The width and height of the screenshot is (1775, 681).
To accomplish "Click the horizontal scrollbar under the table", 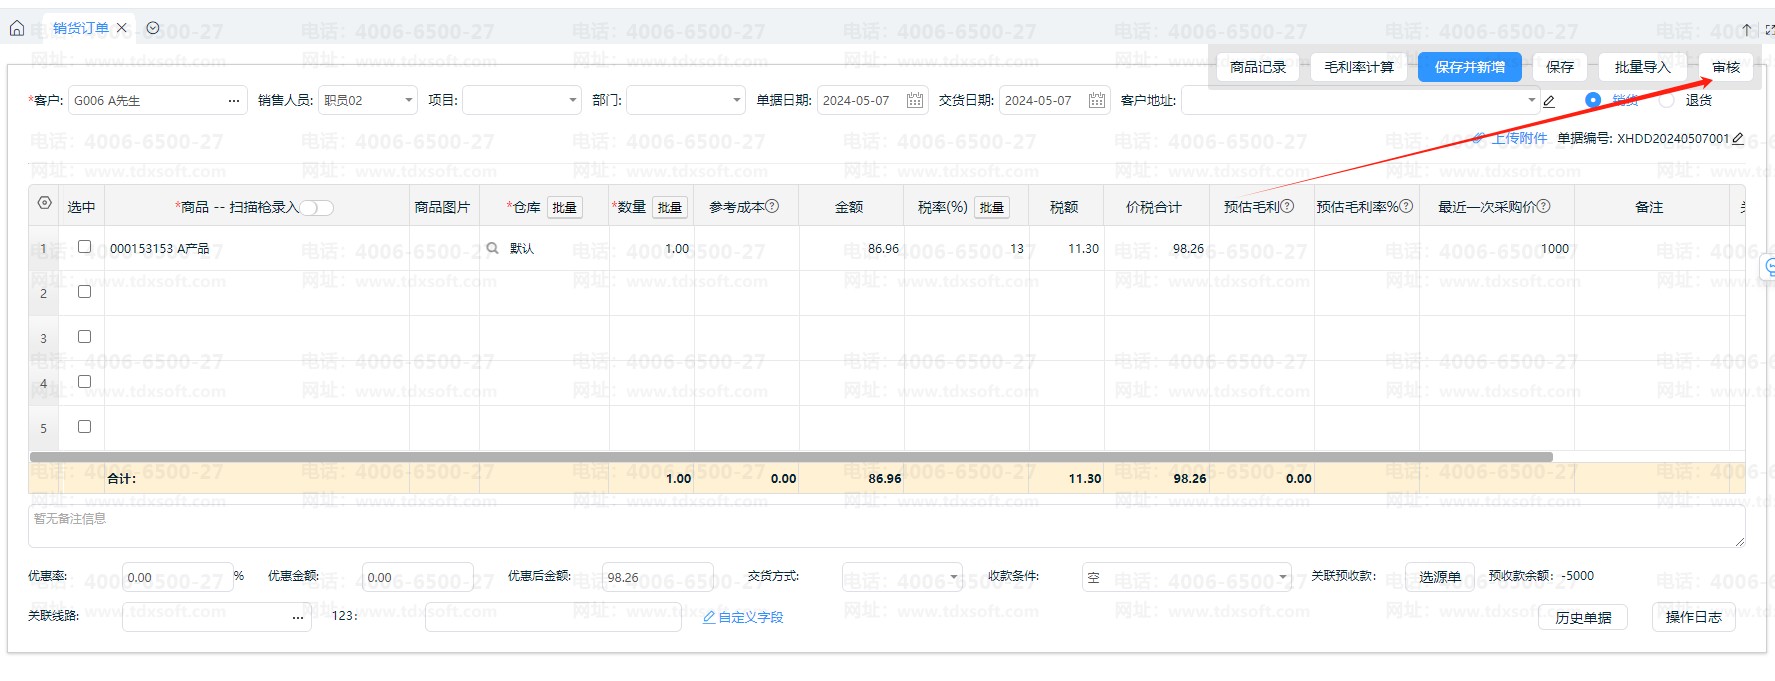I will pyautogui.click(x=790, y=457).
